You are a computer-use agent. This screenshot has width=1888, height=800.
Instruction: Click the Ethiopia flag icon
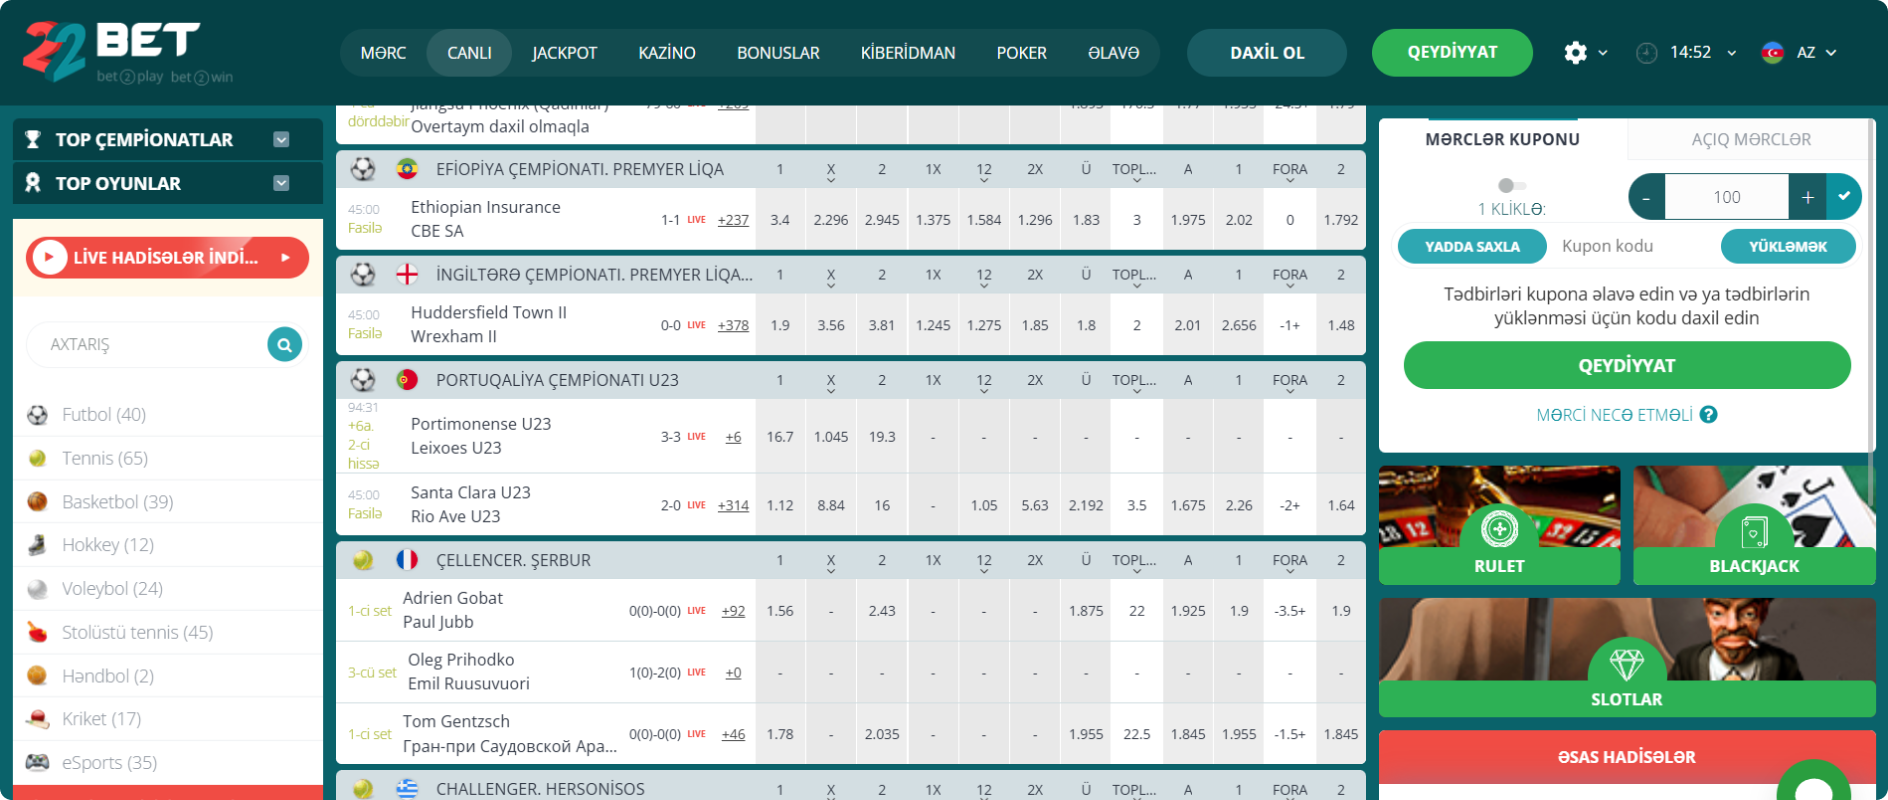click(407, 169)
